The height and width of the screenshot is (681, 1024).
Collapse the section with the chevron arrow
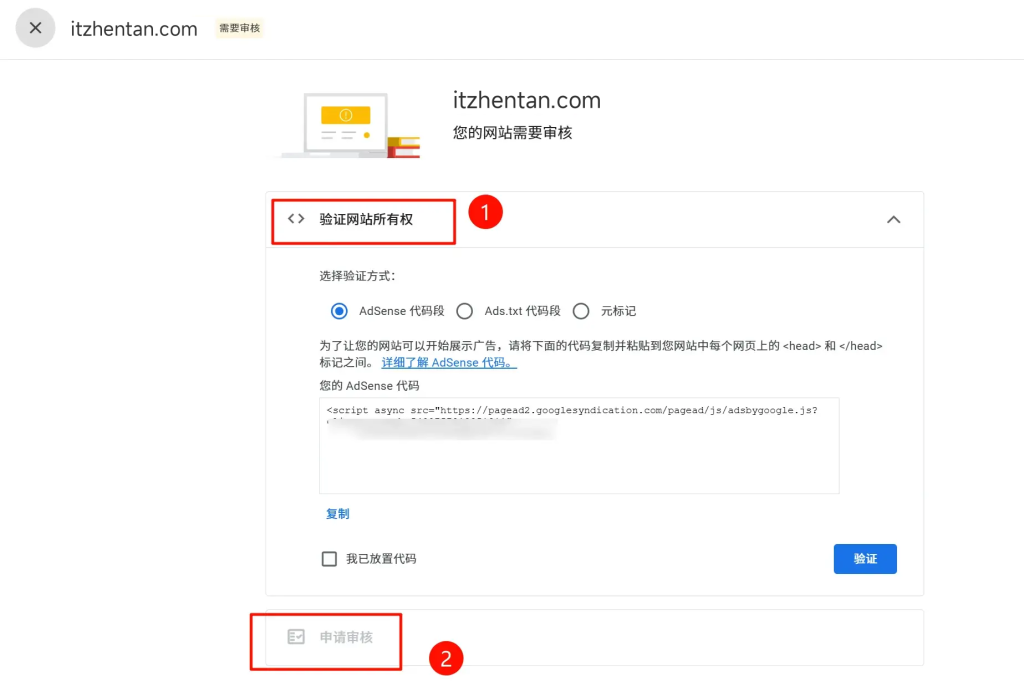[893, 220]
